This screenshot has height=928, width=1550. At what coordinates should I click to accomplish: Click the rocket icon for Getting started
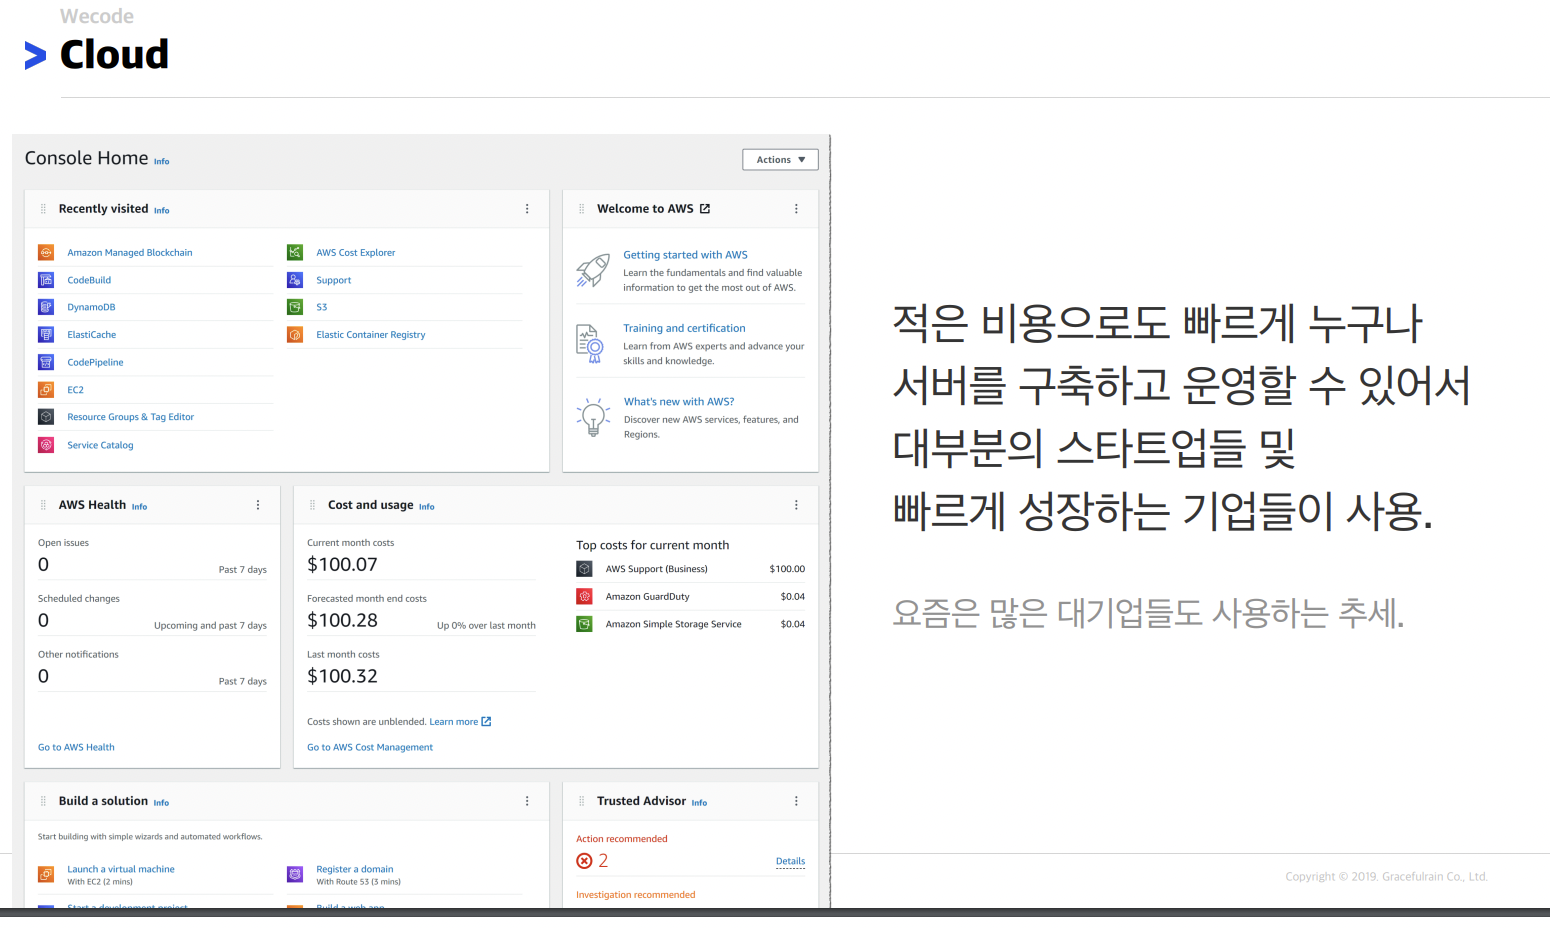[x=593, y=270]
